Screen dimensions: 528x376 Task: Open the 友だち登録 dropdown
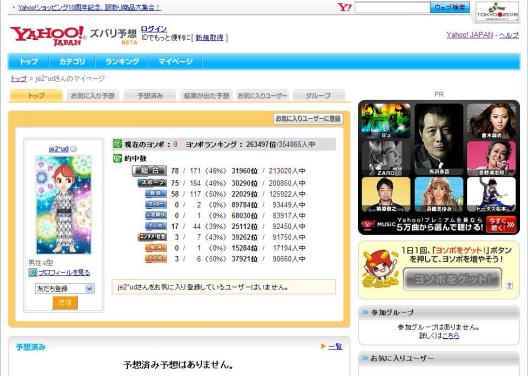click(x=65, y=288)
